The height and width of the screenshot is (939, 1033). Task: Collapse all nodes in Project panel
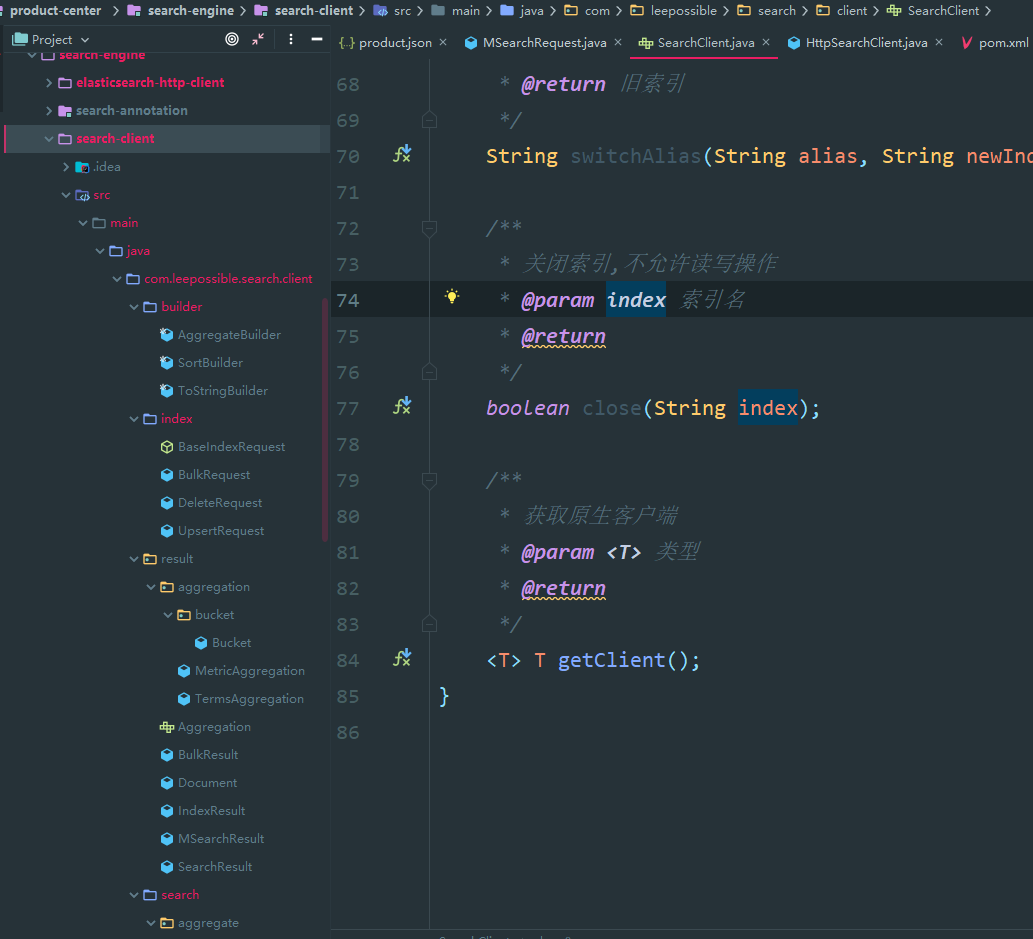coord(258,39)
